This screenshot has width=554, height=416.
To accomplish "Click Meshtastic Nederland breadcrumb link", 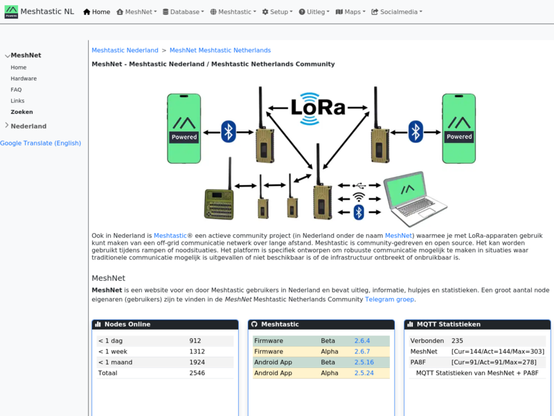I will [x=125, y=50].
